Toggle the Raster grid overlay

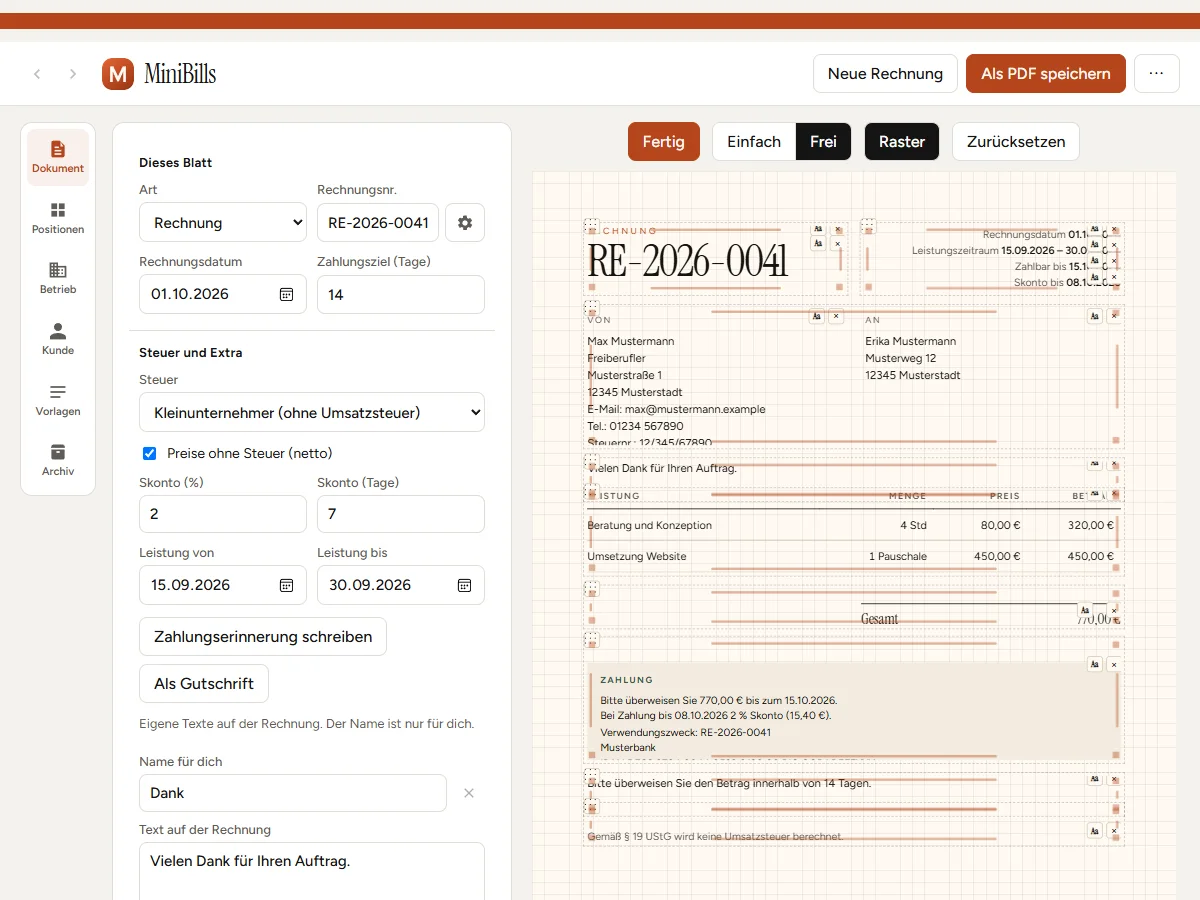click(902, 142)
